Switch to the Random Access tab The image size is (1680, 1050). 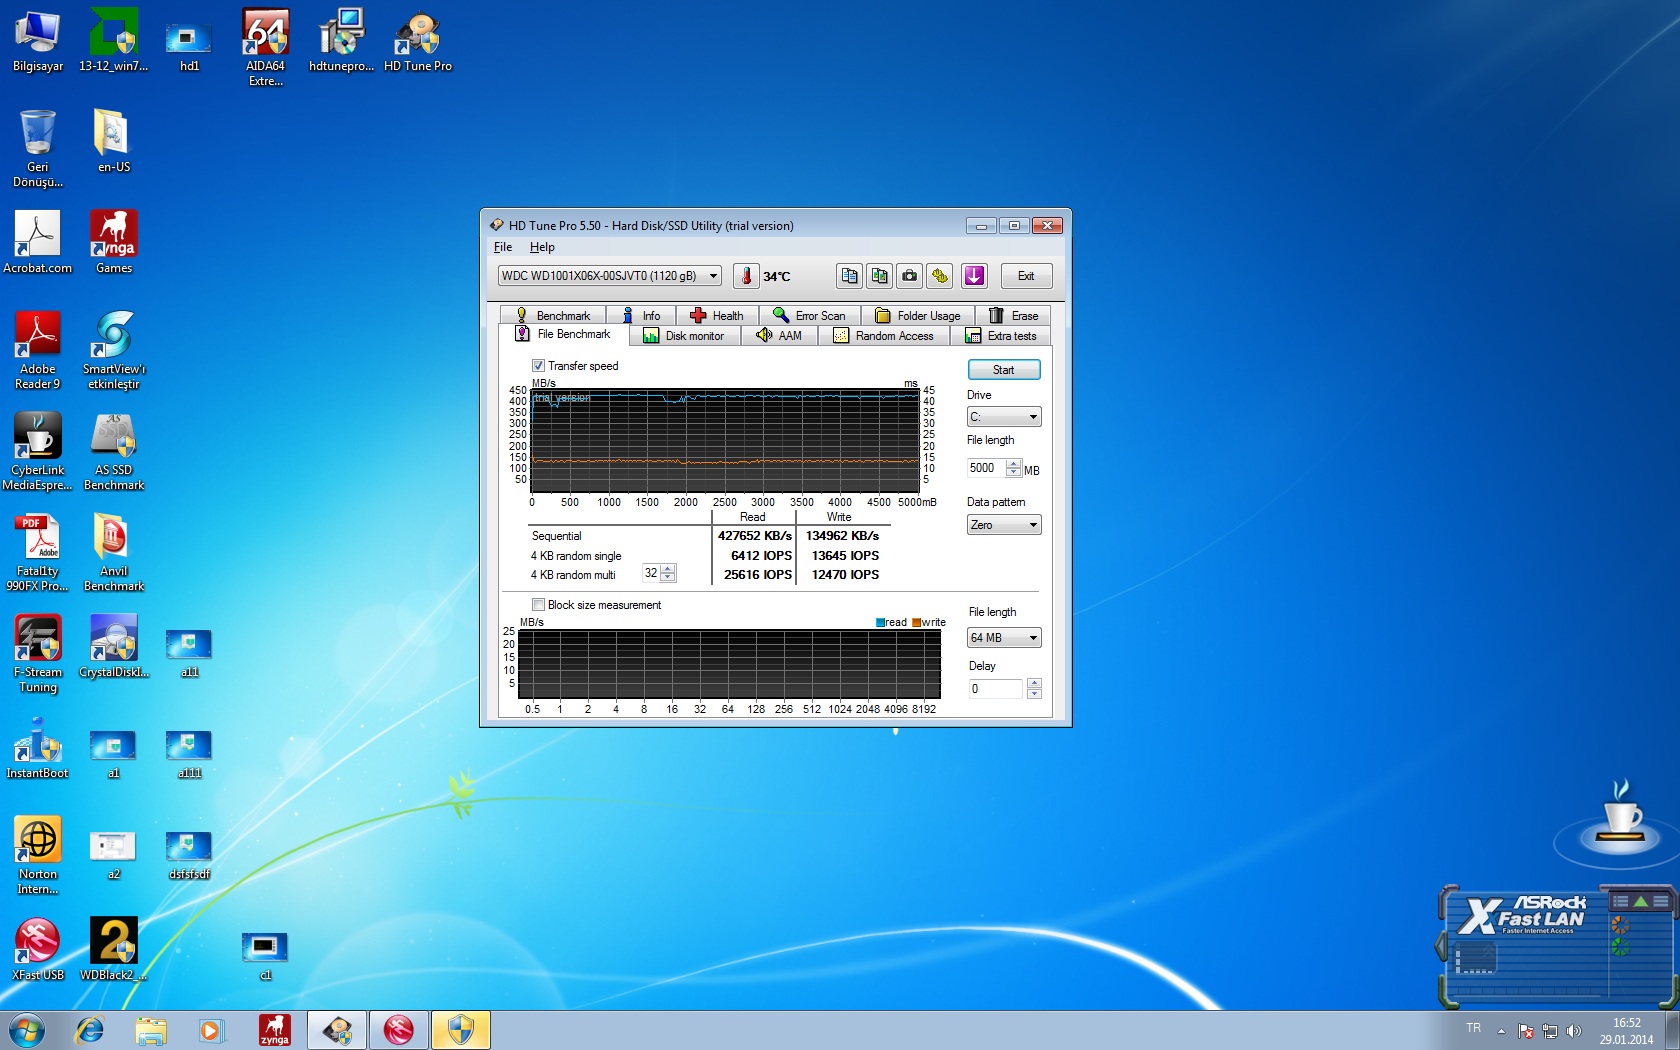coord(883,336)
